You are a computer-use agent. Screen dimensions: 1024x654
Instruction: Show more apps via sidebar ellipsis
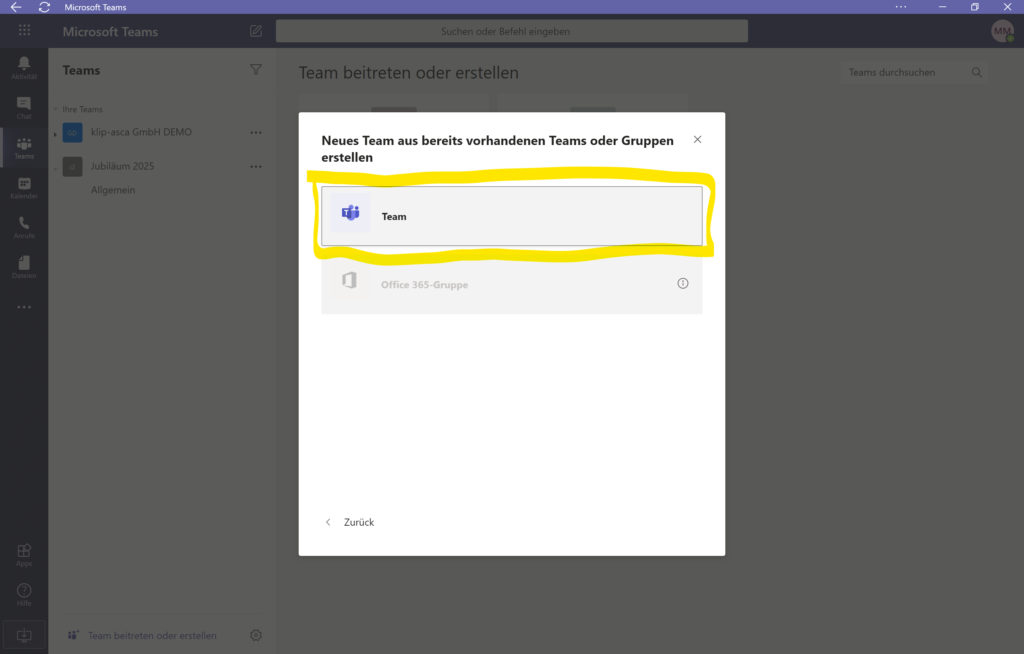coord(24,307)
